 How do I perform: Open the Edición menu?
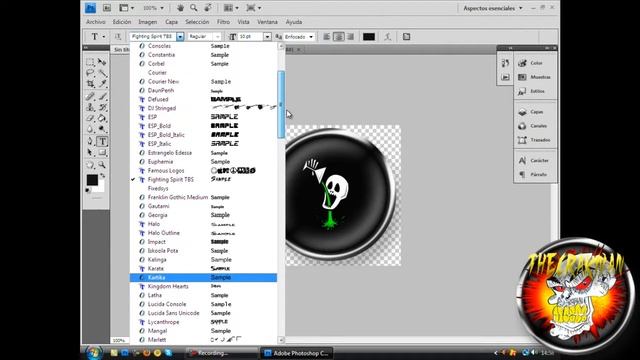122,22
